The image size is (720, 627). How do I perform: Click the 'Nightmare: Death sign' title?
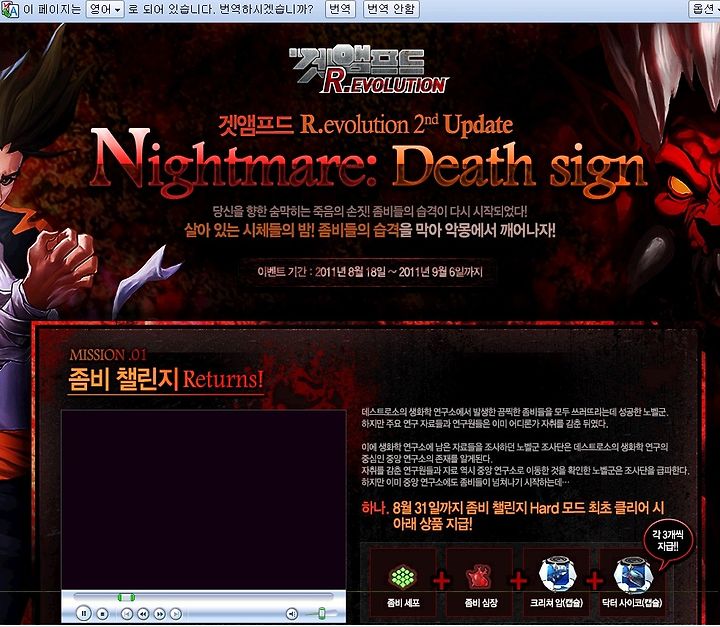(369, 163)
